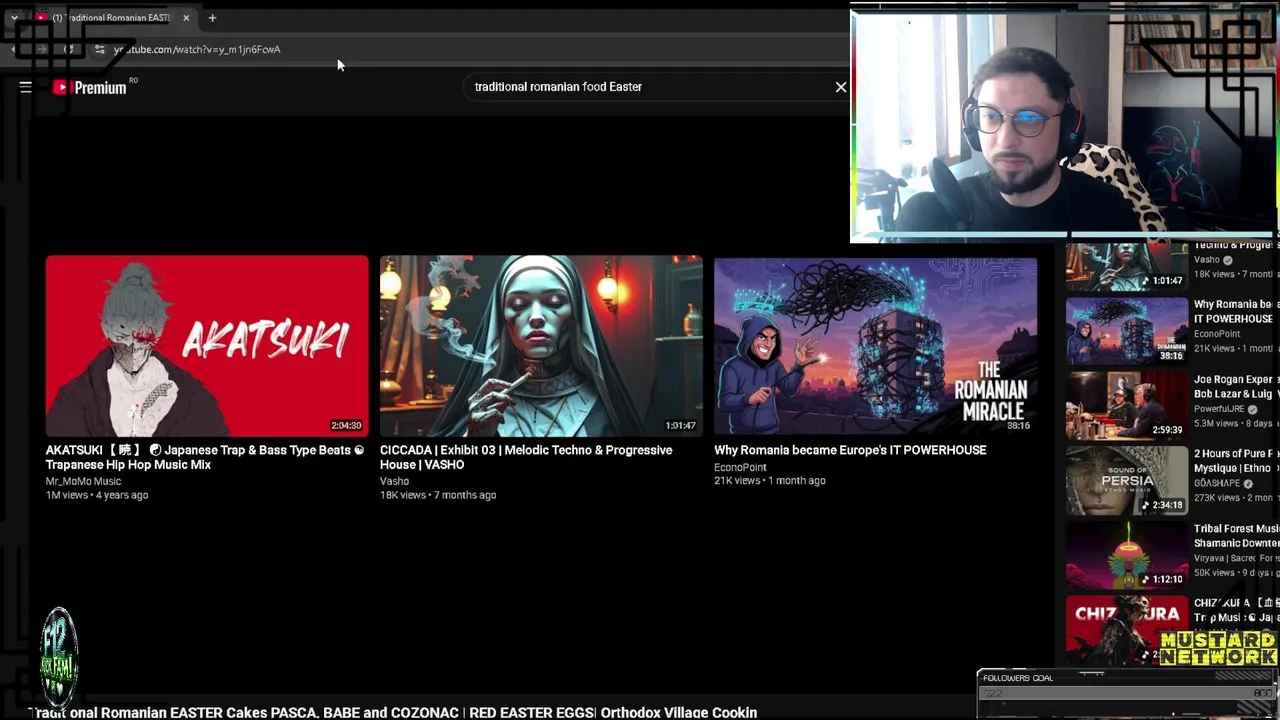Open the site information icon in address bar

point(99,49)
